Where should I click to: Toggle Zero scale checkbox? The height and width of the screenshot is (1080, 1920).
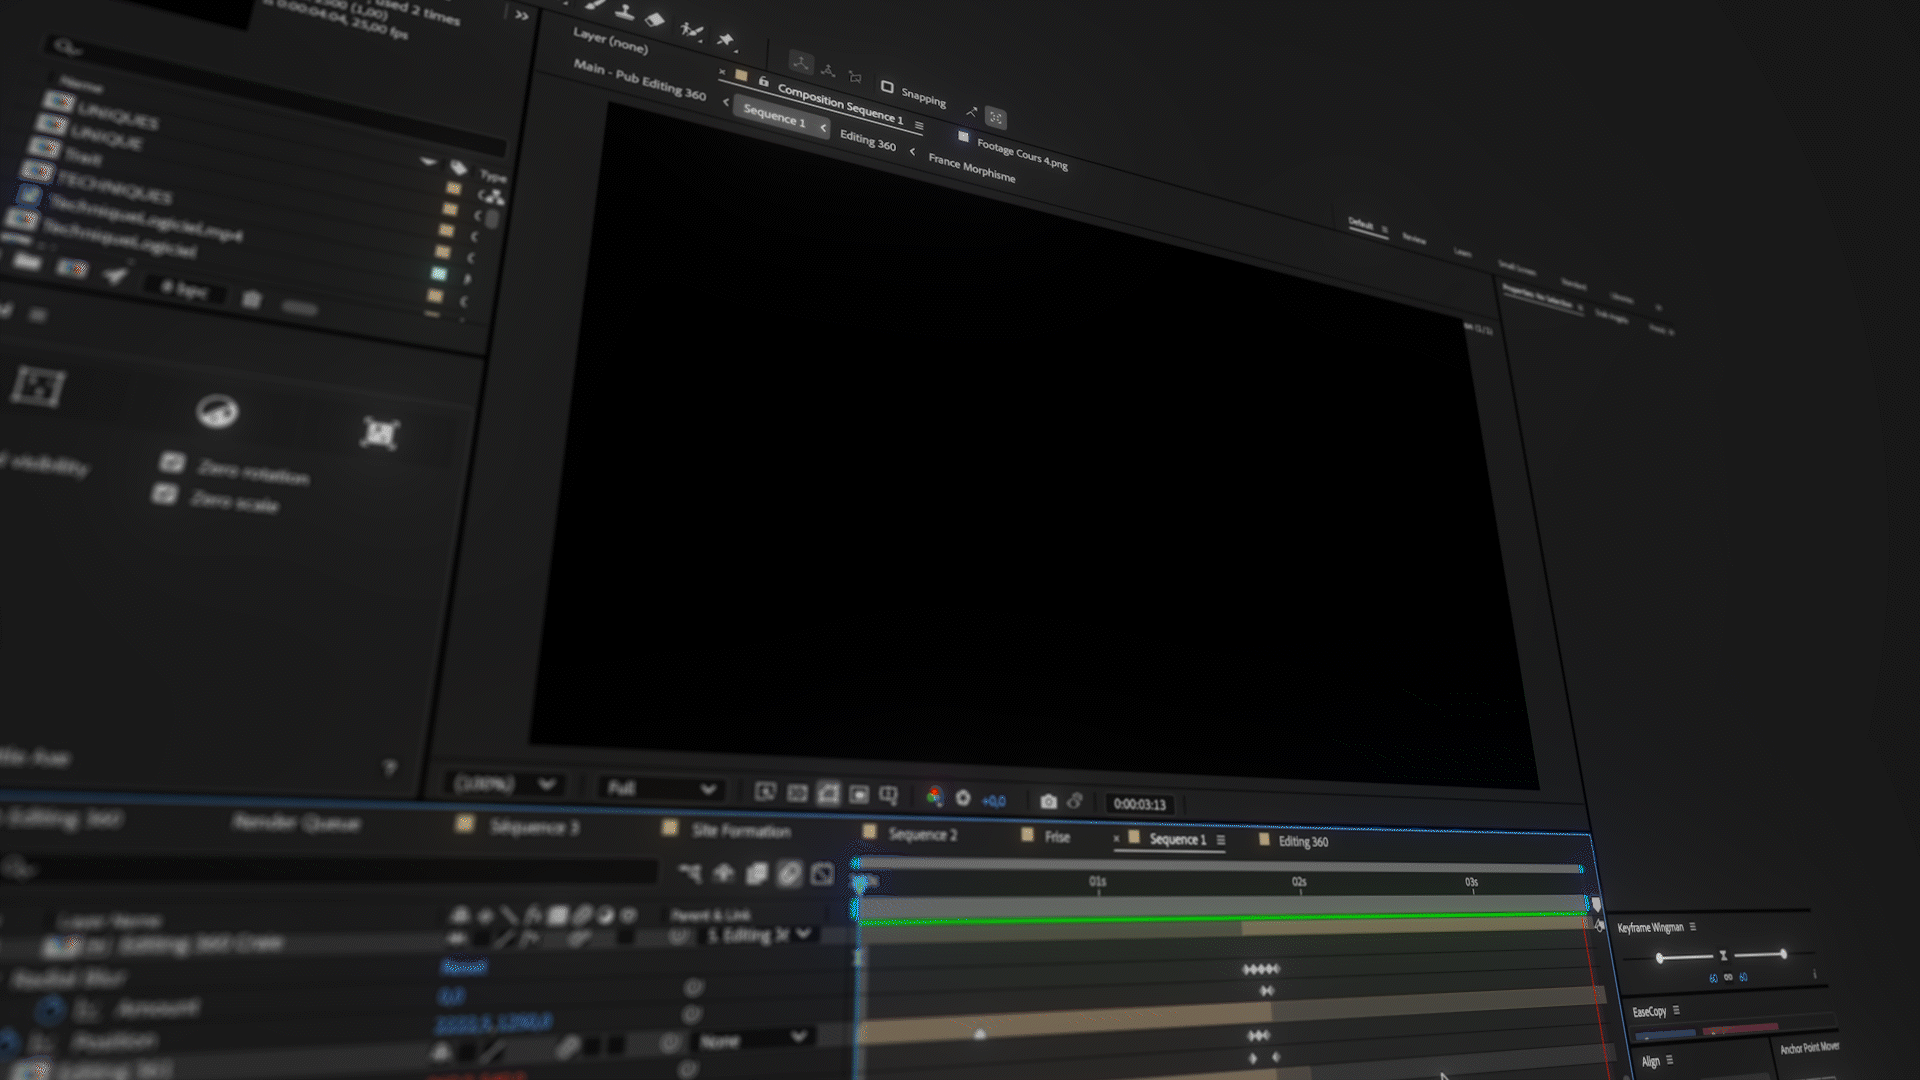coord(165,495)
